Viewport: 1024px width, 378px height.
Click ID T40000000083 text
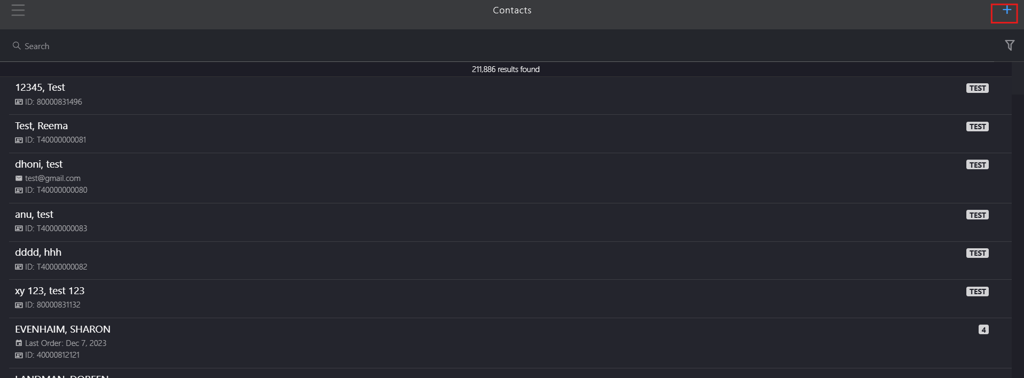(x=56, y=228)
